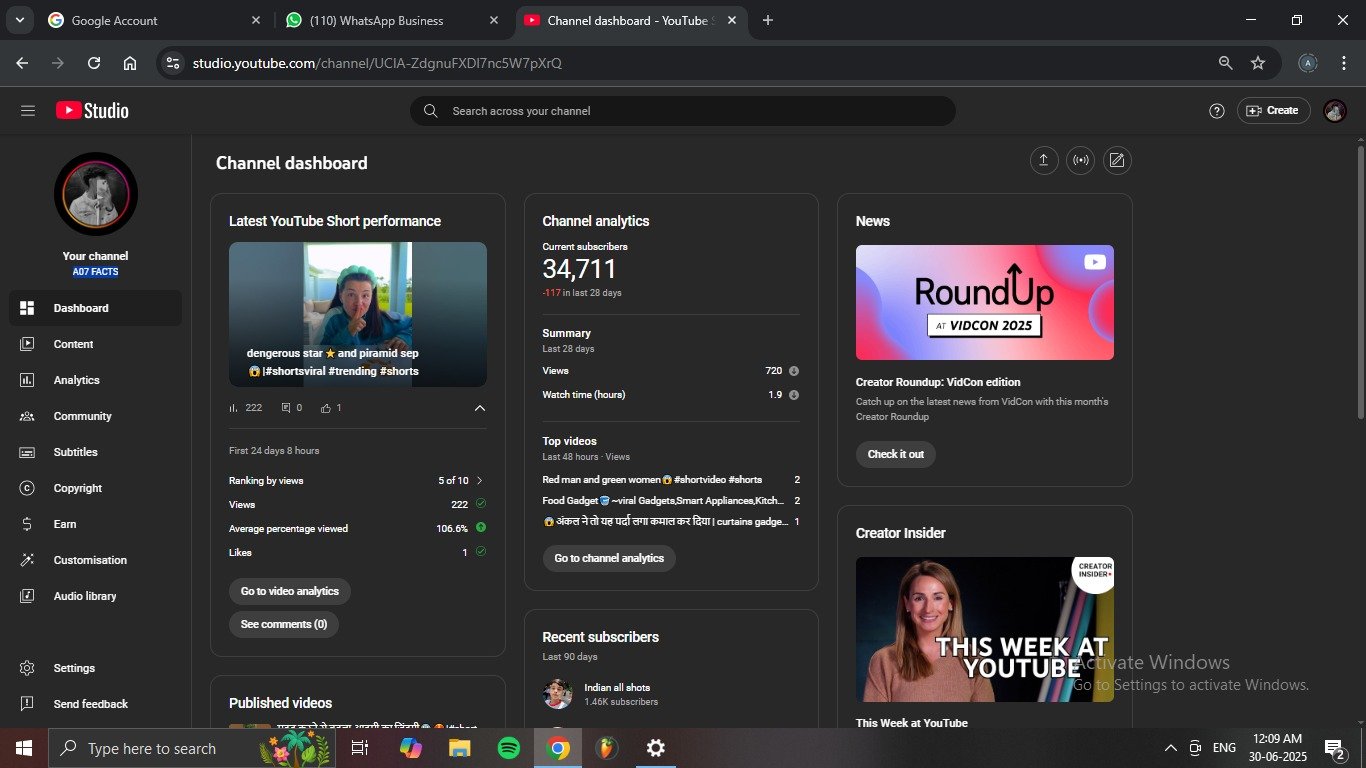1366x768 pixels.
Task: Click Send feedback in sidebar
Action: pyautogui.click(x=95, y=704)
